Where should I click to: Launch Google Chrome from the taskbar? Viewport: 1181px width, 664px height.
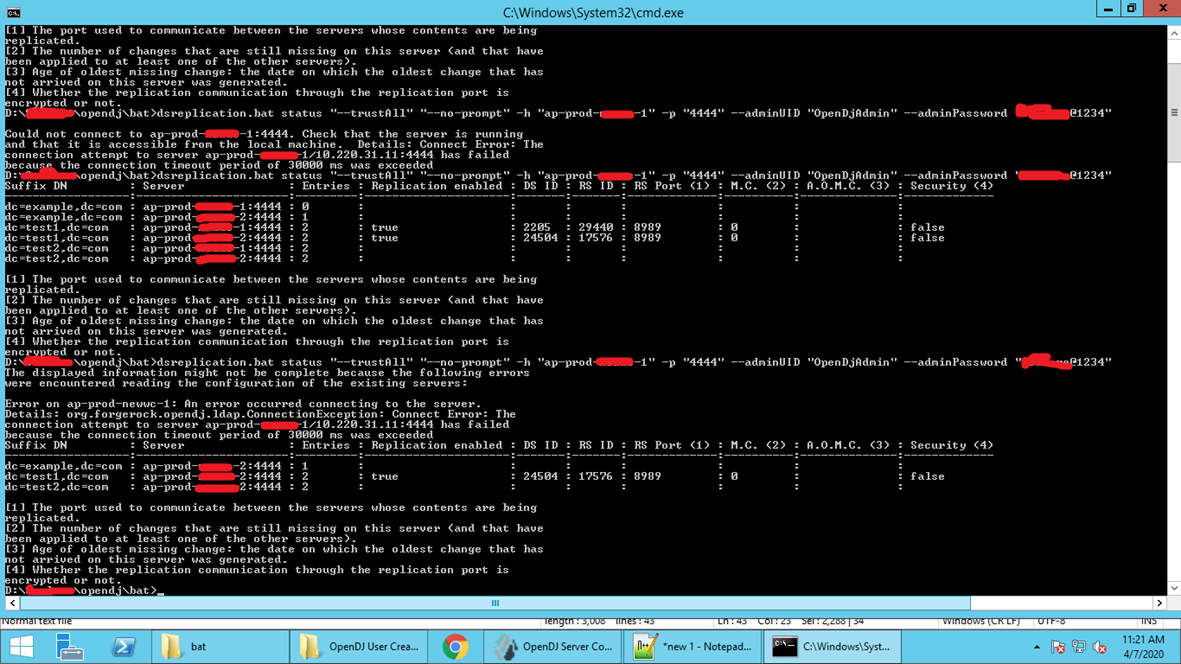click(456, 647)
